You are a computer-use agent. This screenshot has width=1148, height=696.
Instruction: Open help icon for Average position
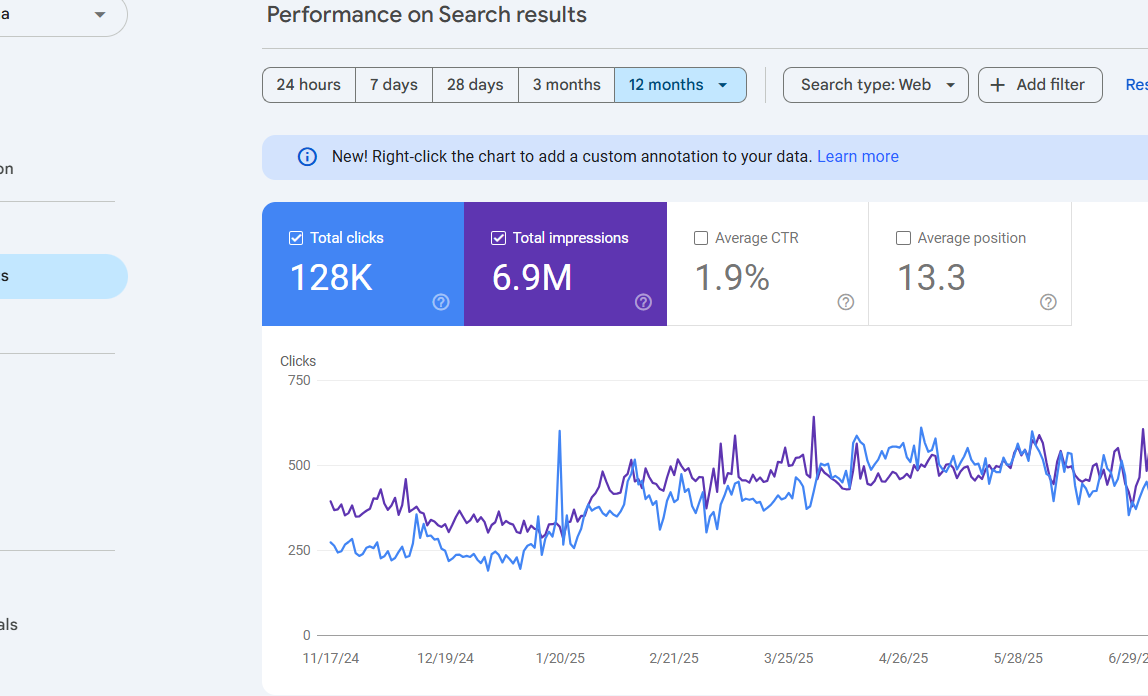(x=1048, y=302)
